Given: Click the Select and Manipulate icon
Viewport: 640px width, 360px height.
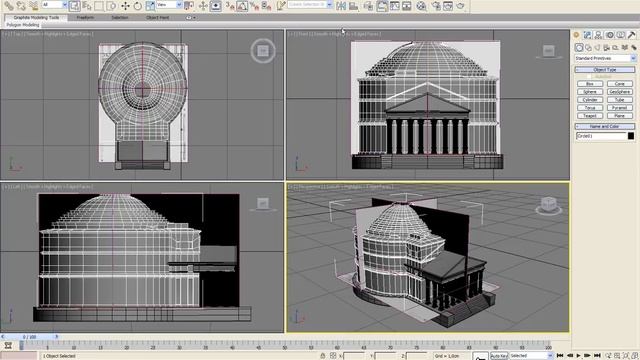Looking at the screenshot, I should [203, 6].
